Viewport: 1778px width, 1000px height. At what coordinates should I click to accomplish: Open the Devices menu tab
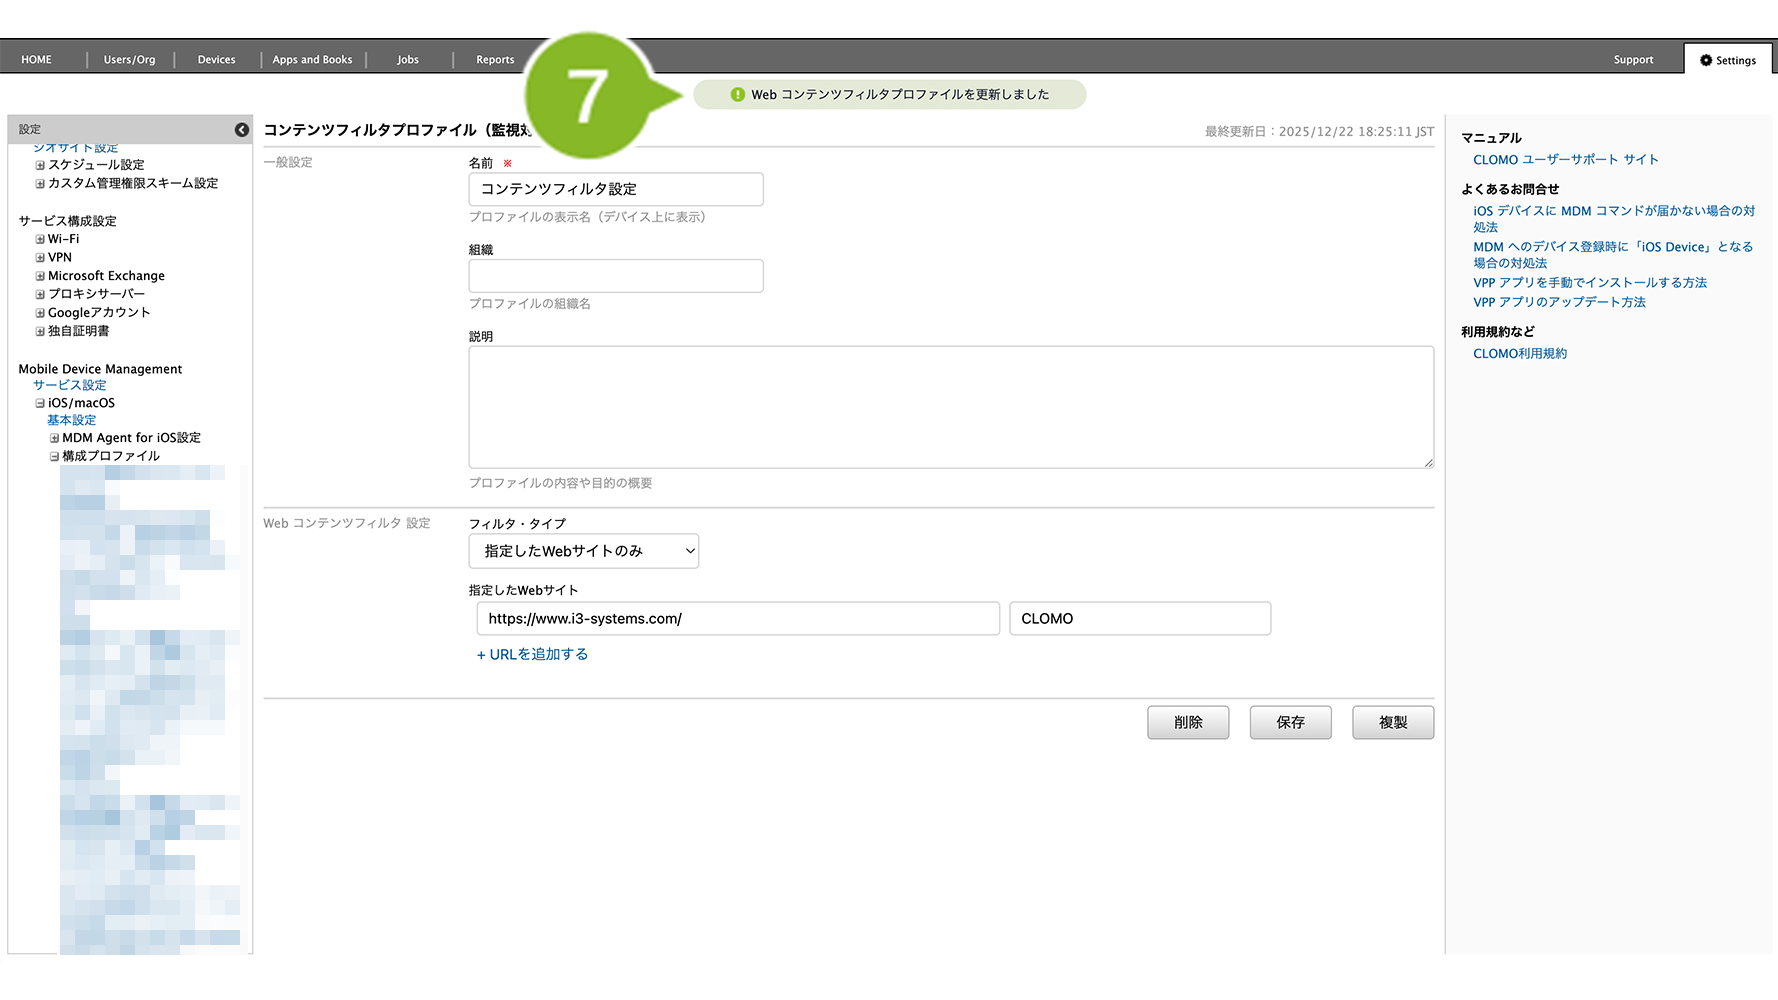[x=216, y=60]
